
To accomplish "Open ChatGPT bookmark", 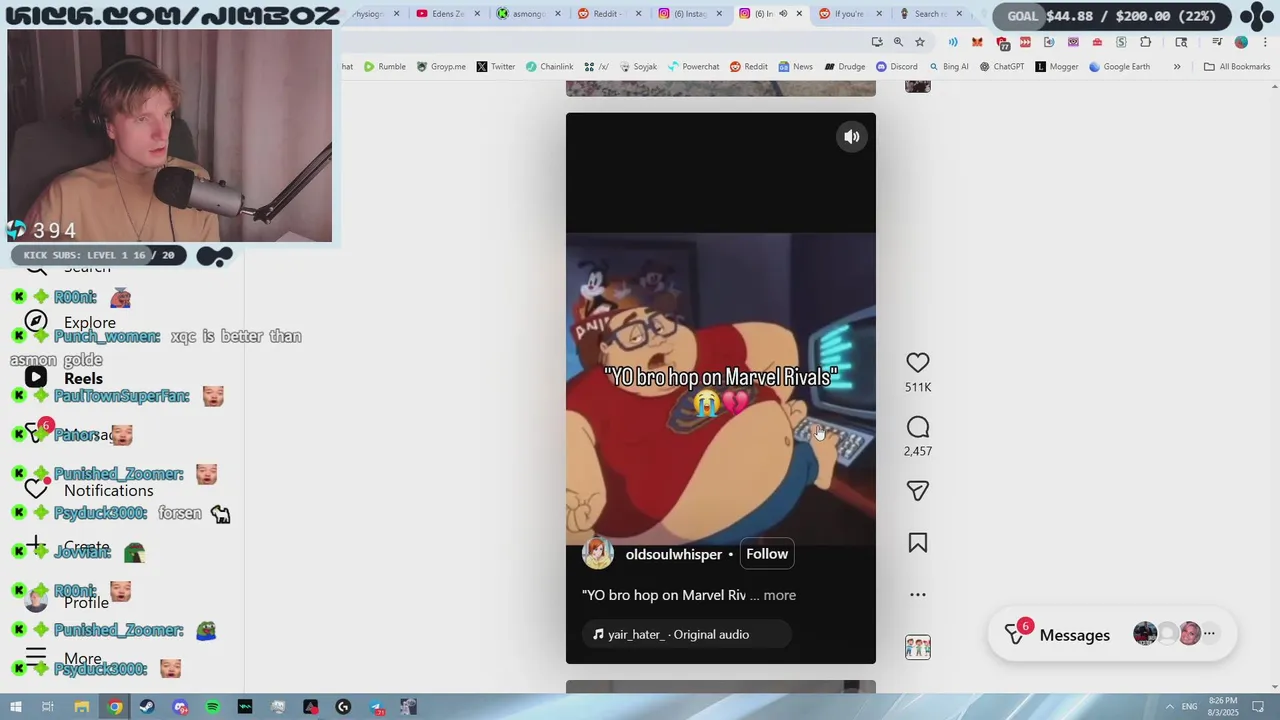I will click(x=1002, y=67).
